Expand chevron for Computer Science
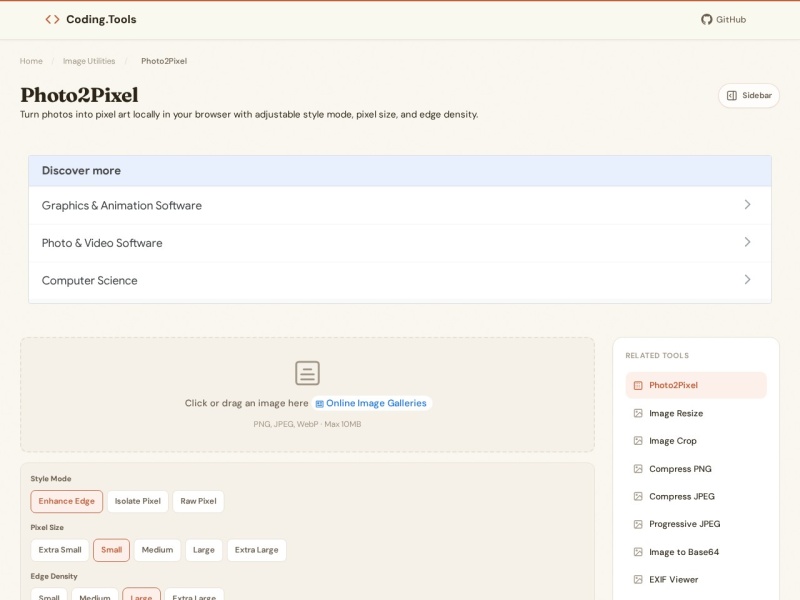 click(x=747, y=280)
